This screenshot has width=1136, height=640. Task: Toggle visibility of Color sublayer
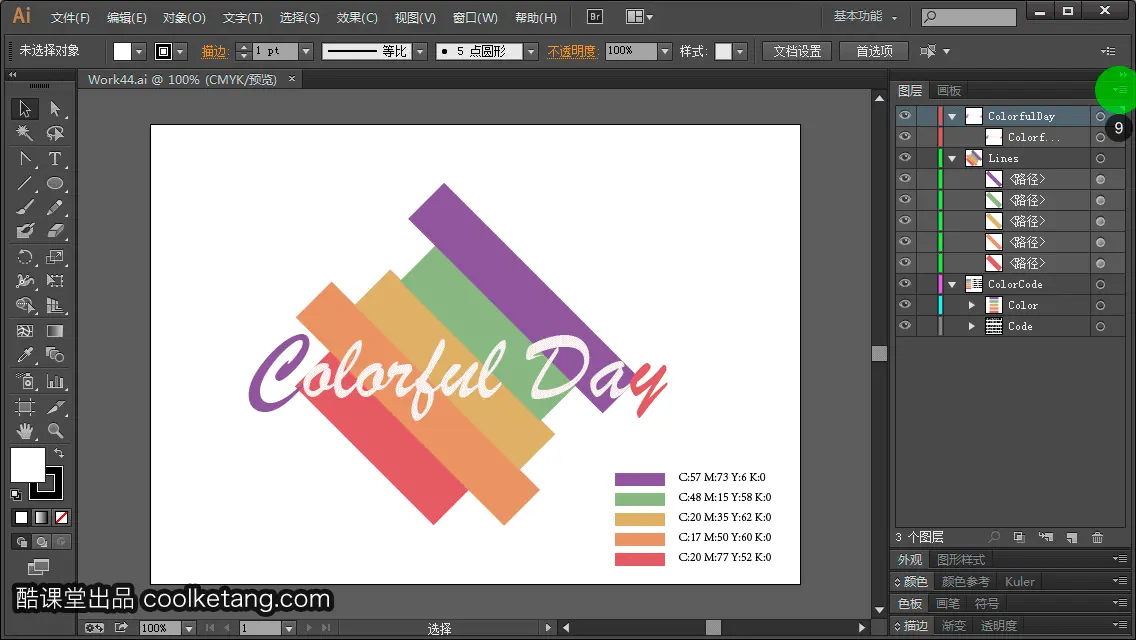coord(905,304)
